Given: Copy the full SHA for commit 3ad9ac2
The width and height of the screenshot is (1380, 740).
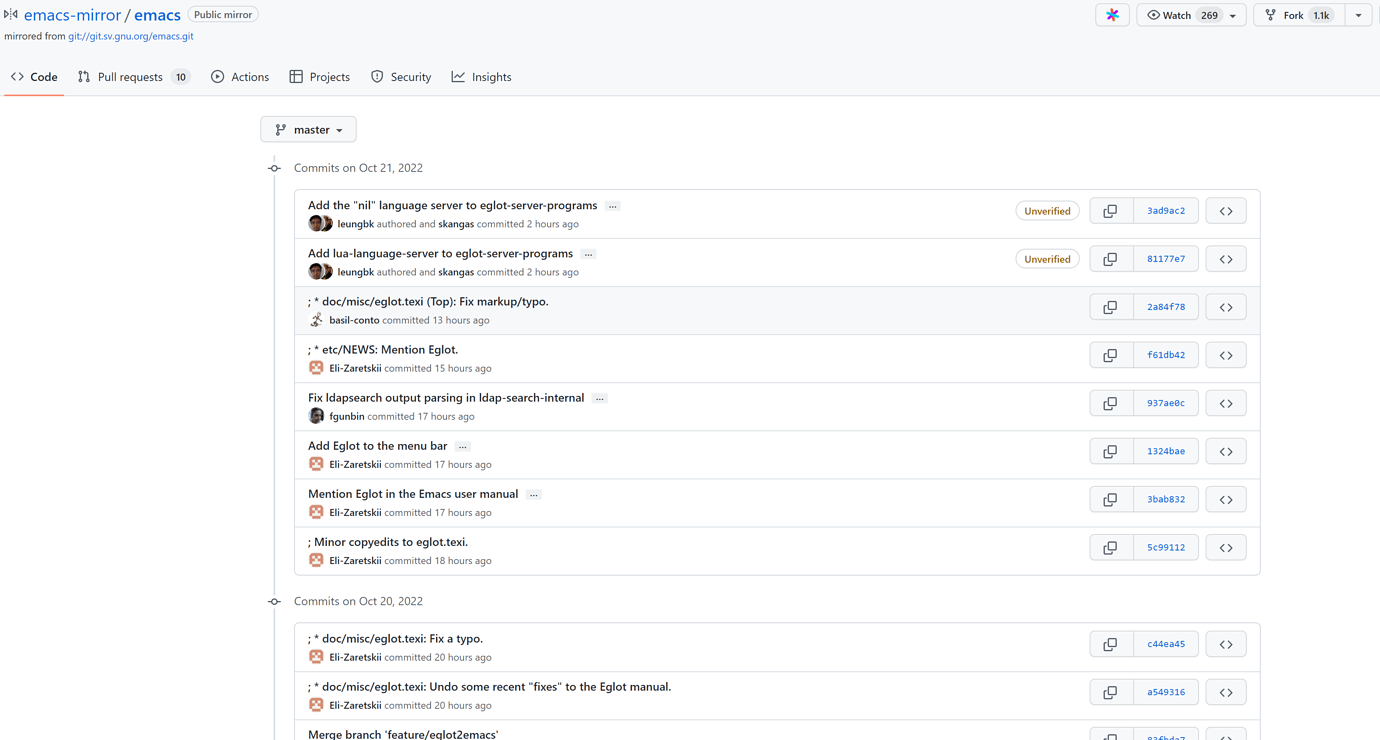Looking at the screenshot, I should 1110,211.
